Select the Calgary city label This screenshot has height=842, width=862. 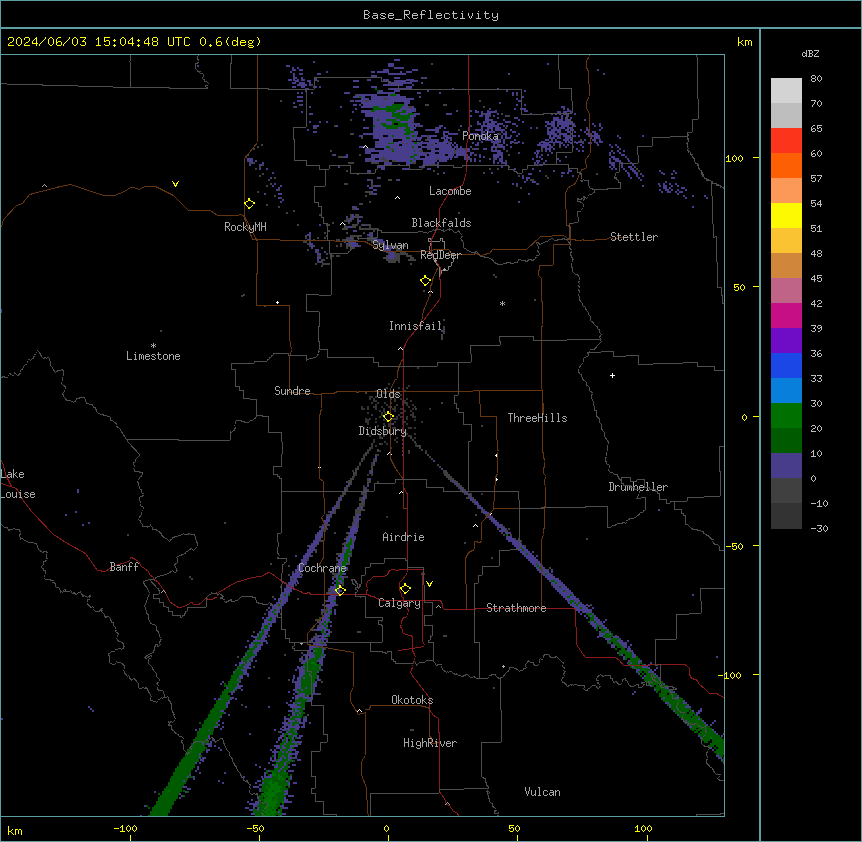click(399, 603)
